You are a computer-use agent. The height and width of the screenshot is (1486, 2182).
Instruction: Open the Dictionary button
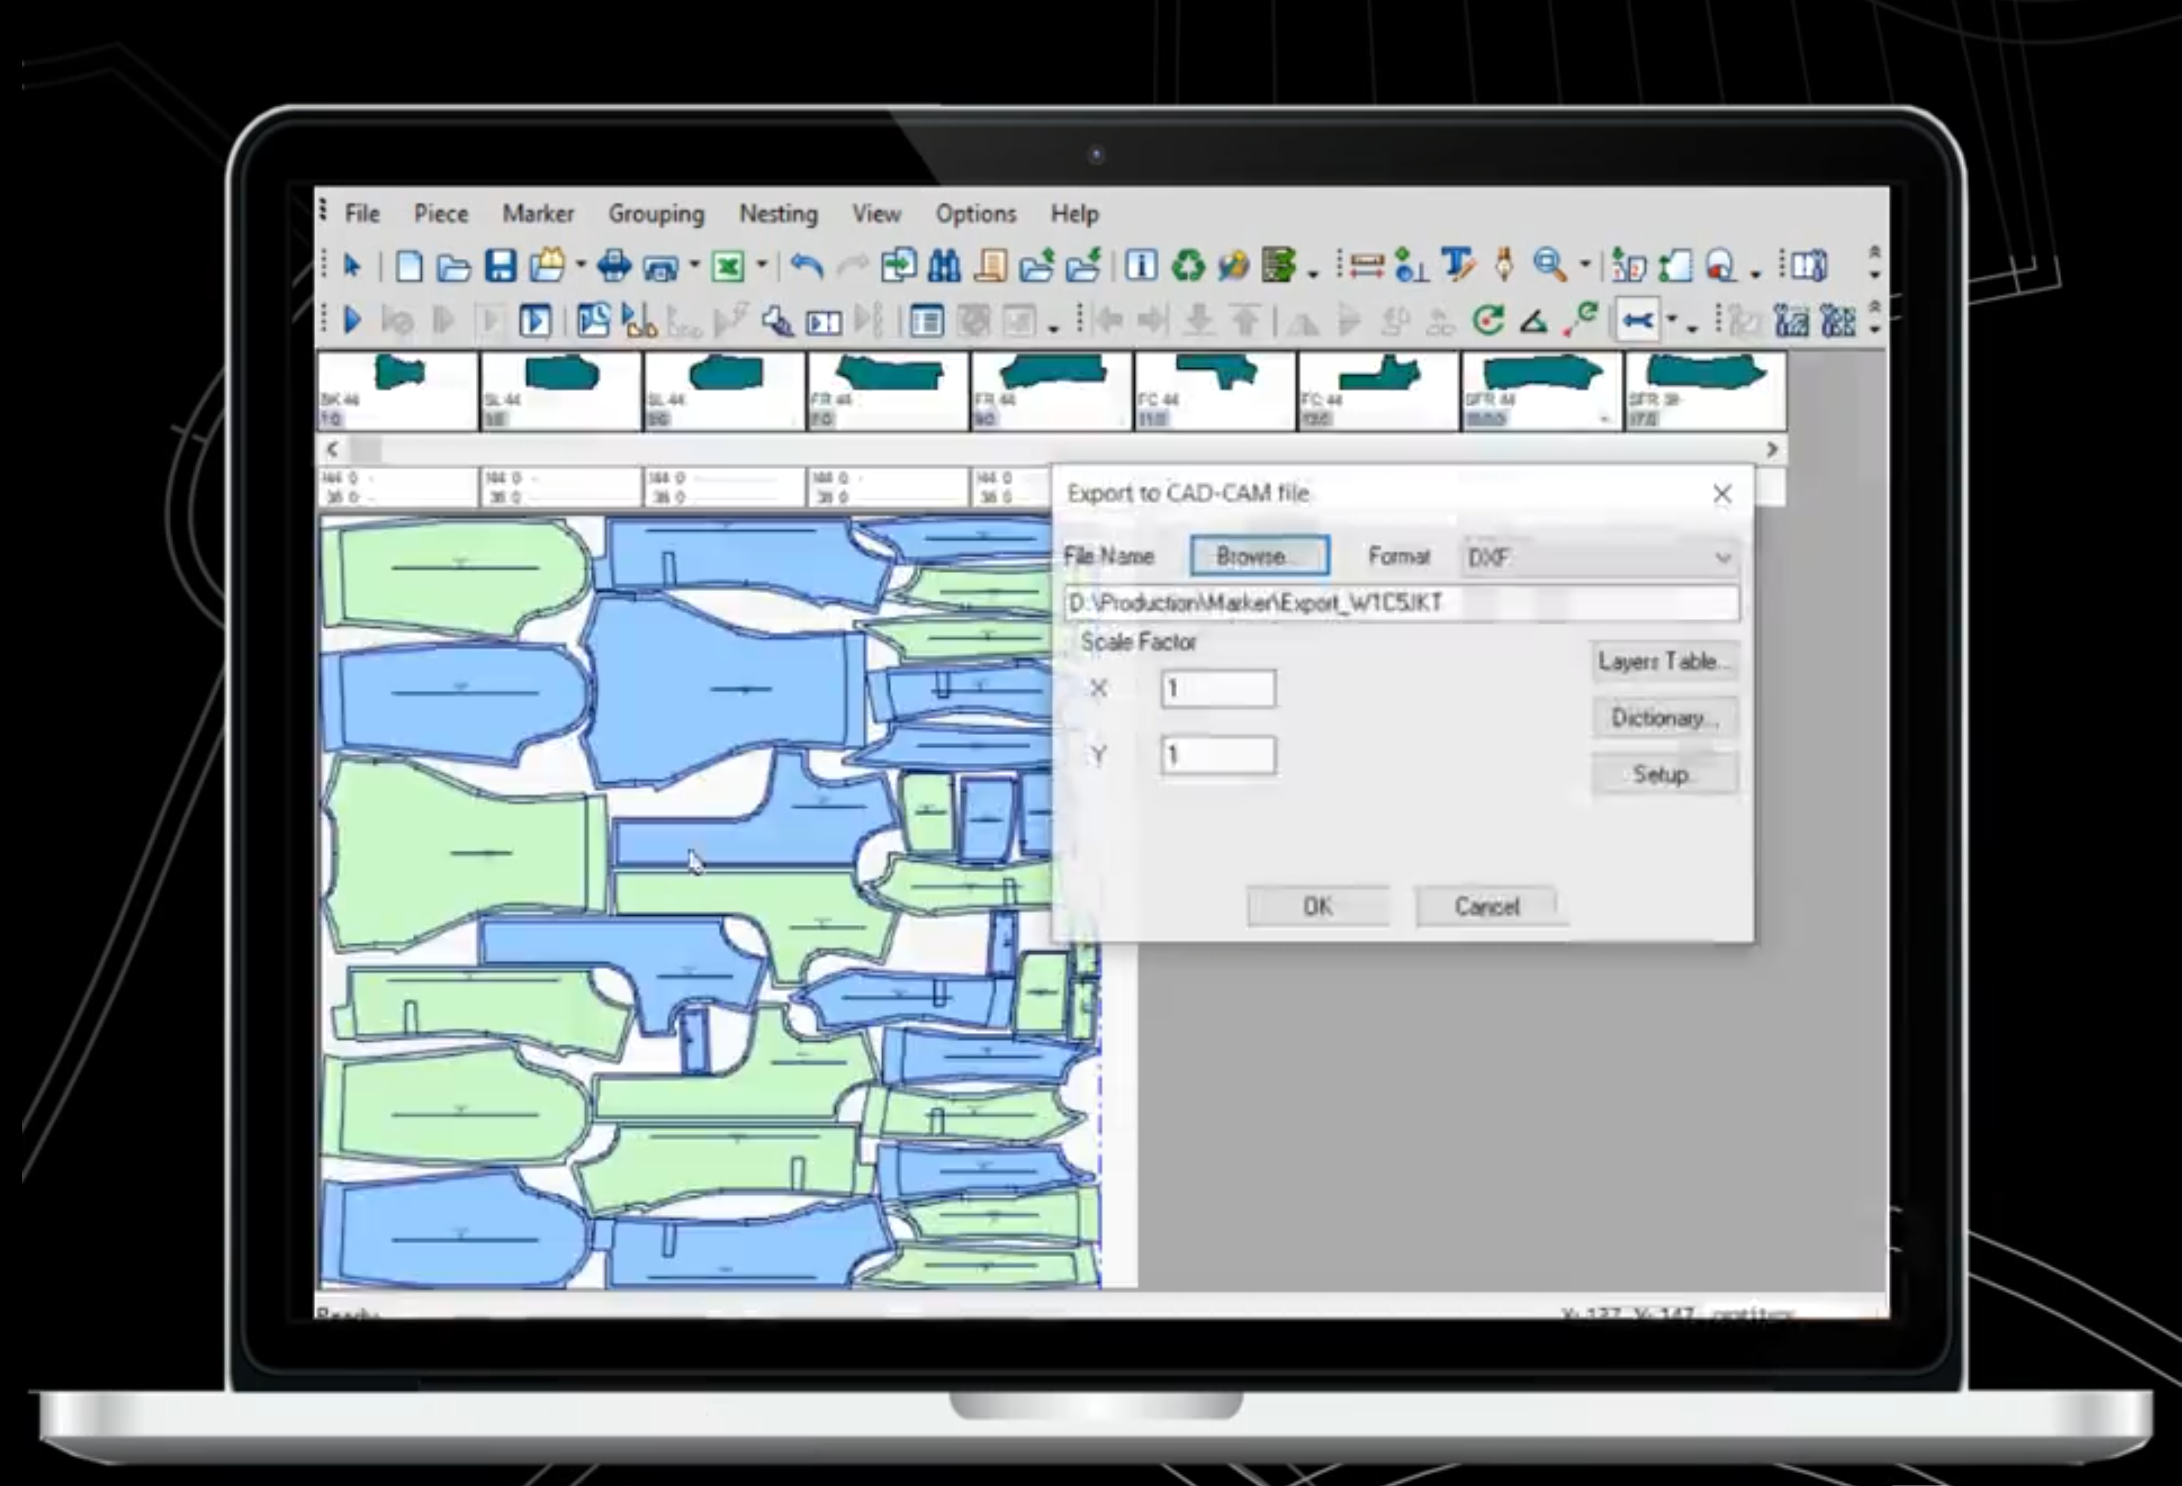point(1664,718)
